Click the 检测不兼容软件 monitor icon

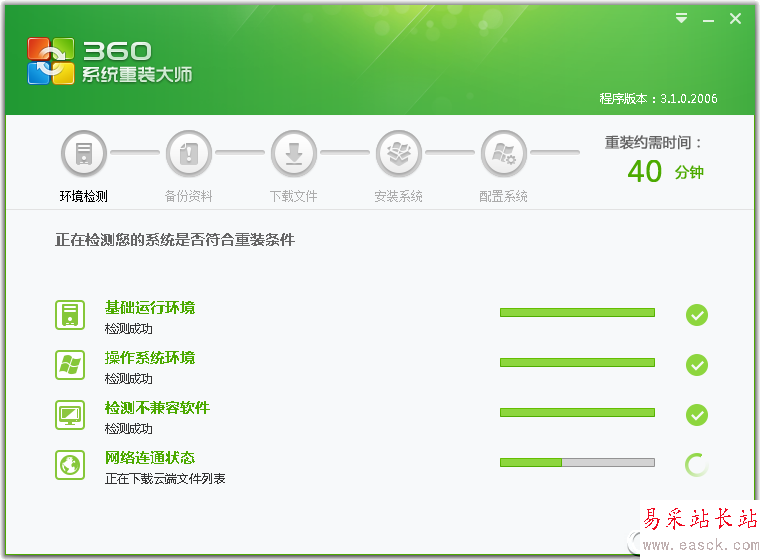tap(70, 415)
